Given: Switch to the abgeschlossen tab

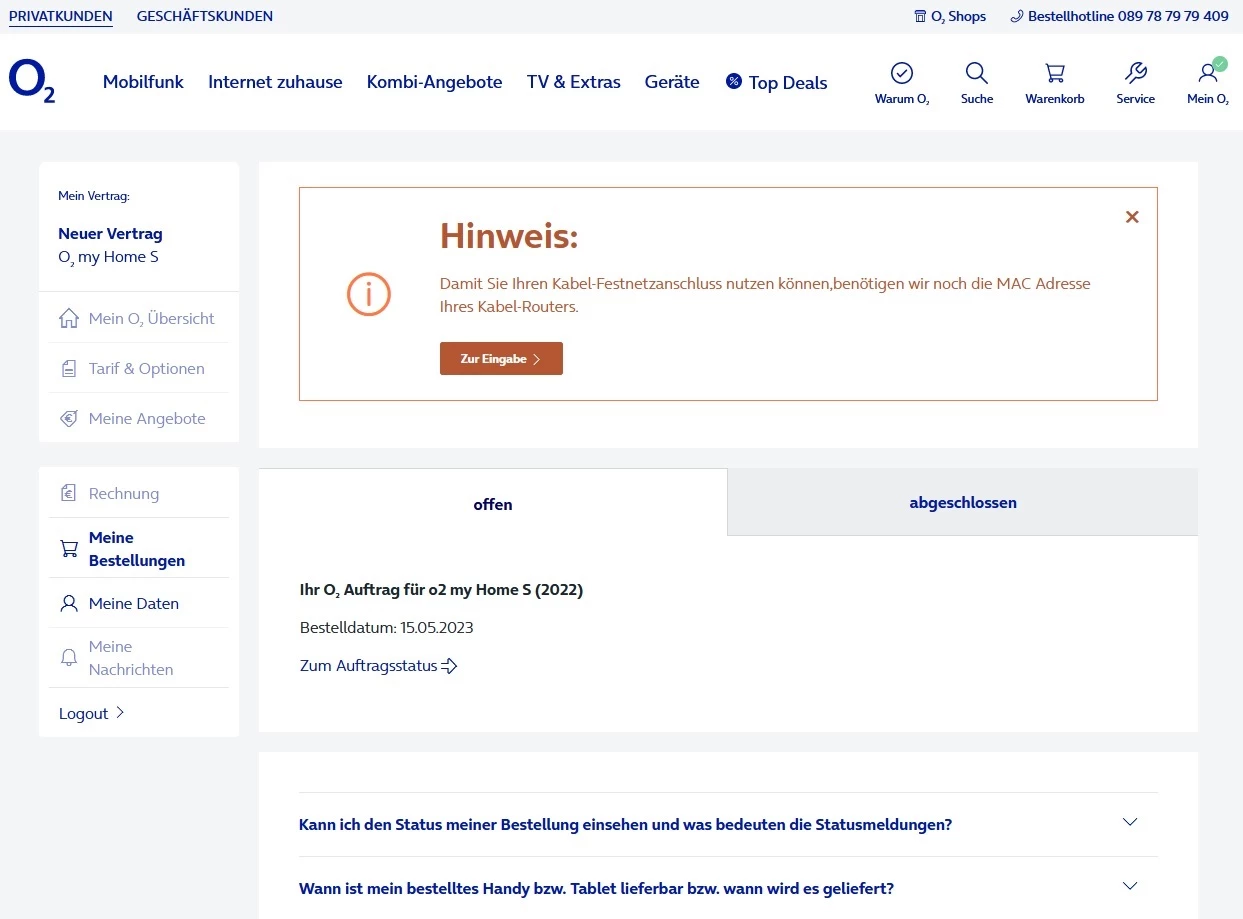Looking at the screenshot, I should [963, 502].
